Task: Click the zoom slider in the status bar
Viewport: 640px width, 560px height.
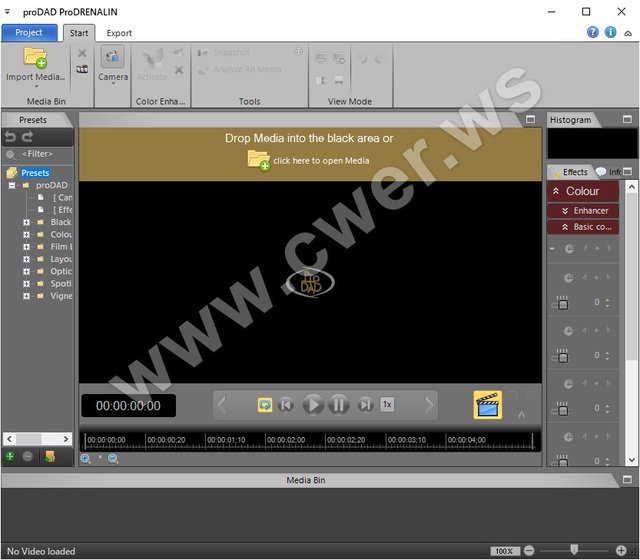Action: tap(573, 551)
